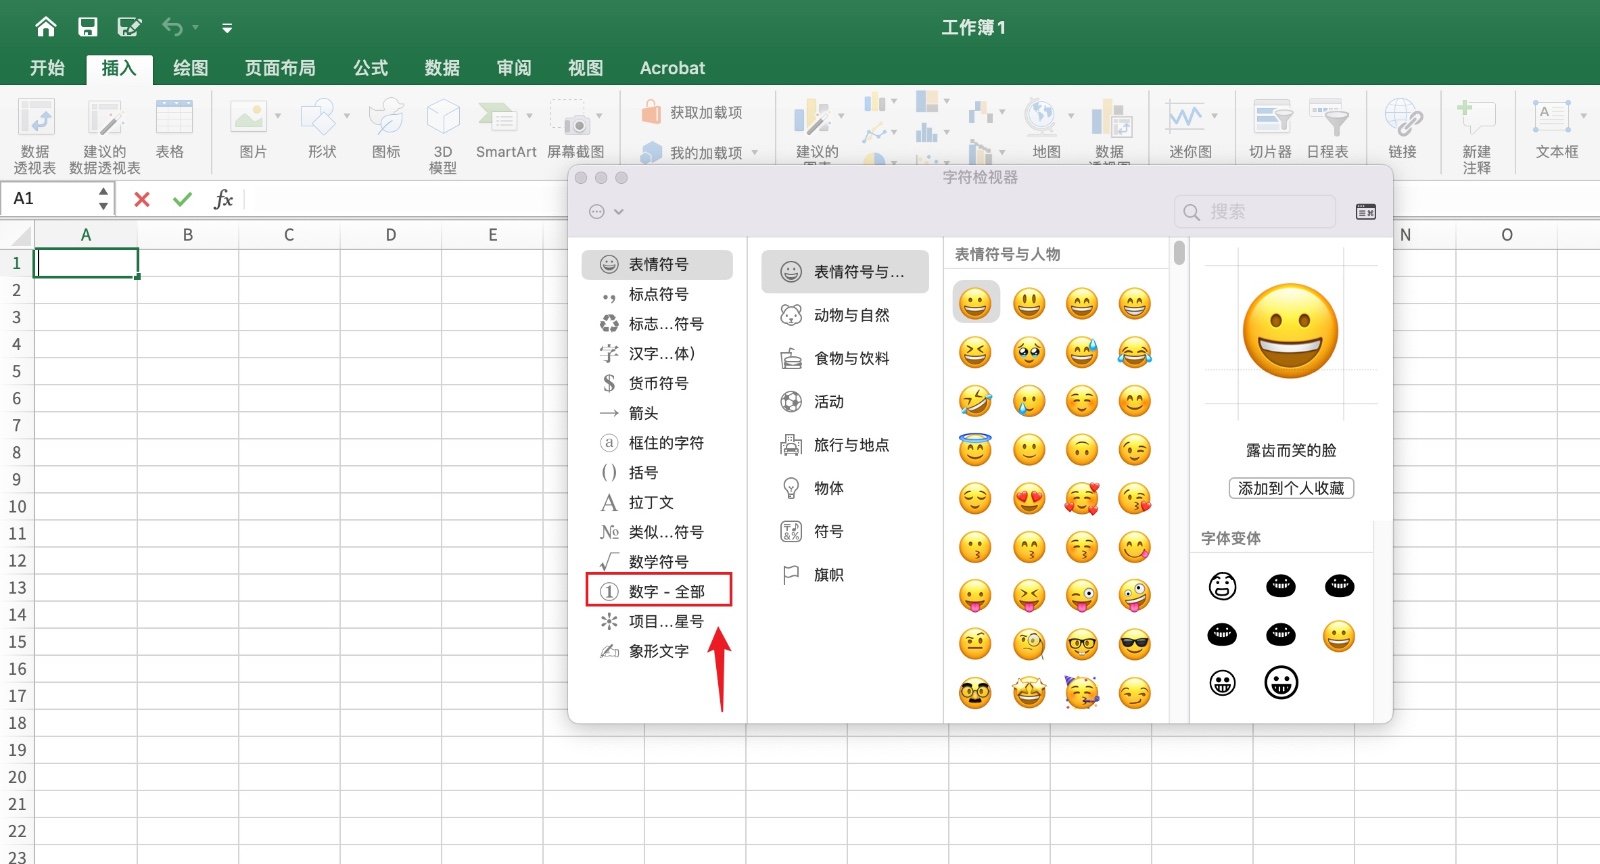
Task: Select 货币符号 category
Action: tap(657, 383)
